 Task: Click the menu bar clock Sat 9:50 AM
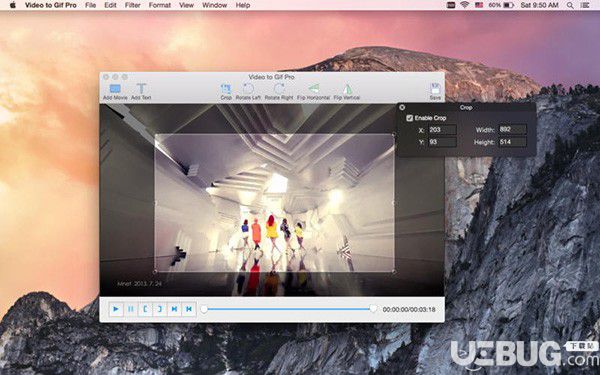tap(540, 5)
